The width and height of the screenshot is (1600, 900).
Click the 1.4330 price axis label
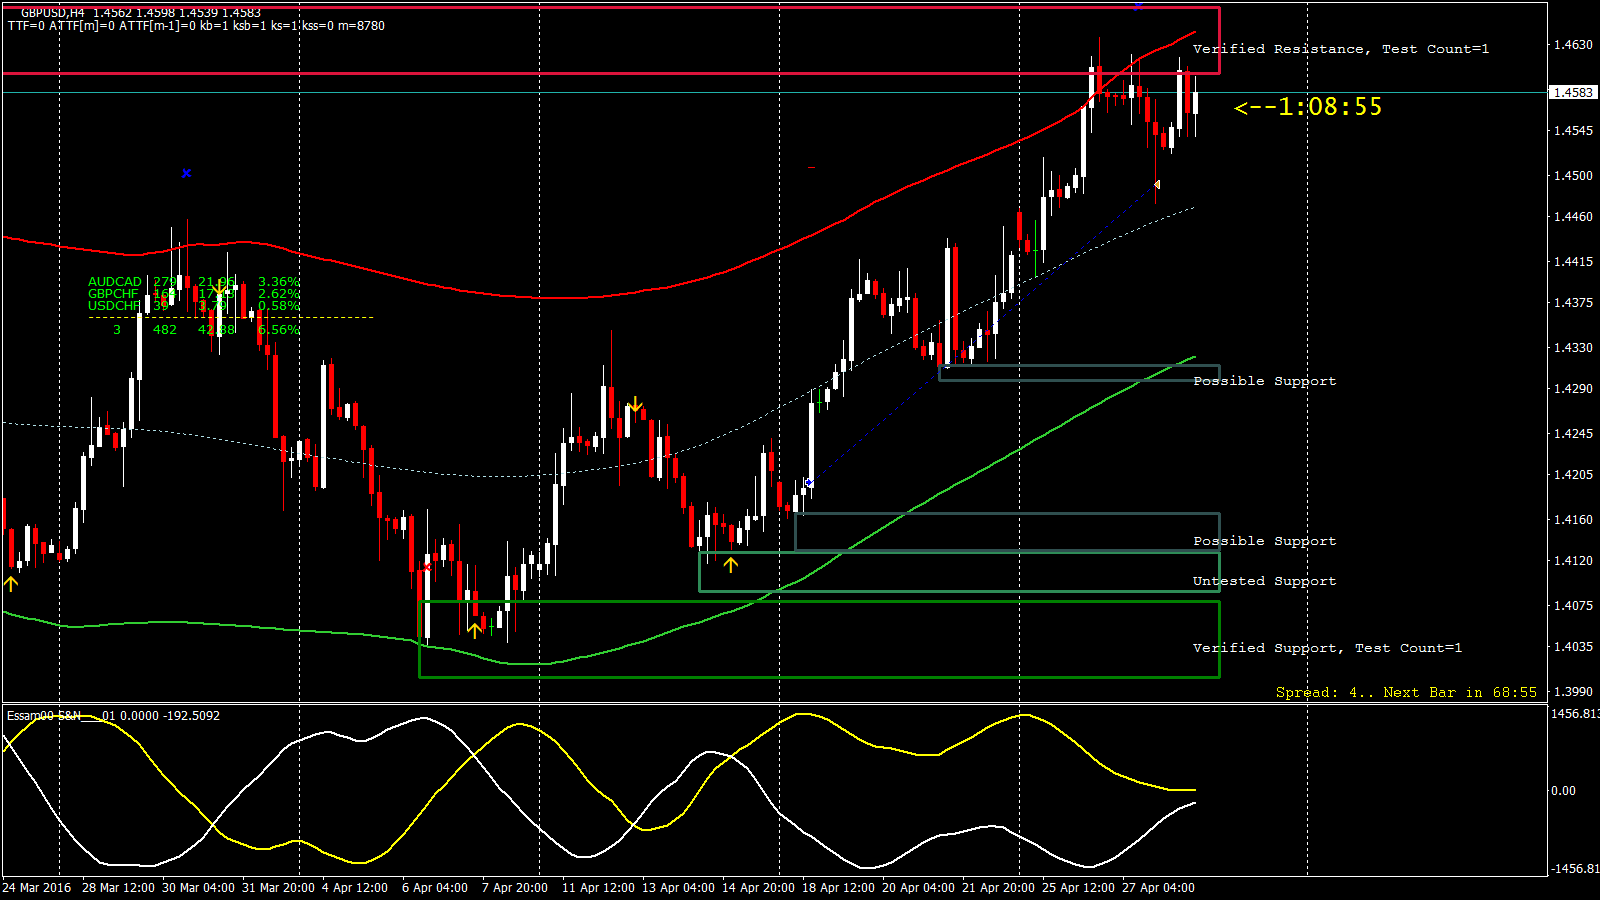pyautogui.click(x=1573, y=348)
